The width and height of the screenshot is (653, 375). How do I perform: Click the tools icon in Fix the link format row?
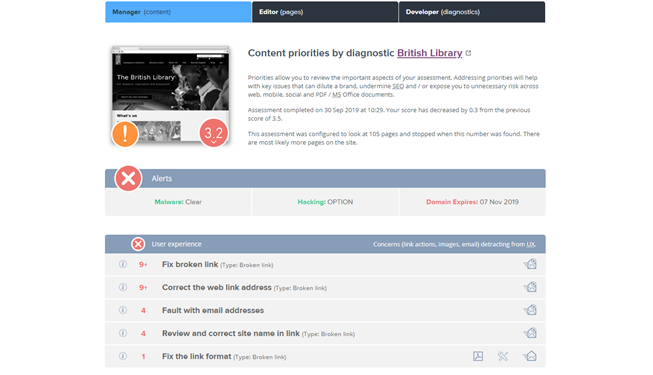coord(503,356)
